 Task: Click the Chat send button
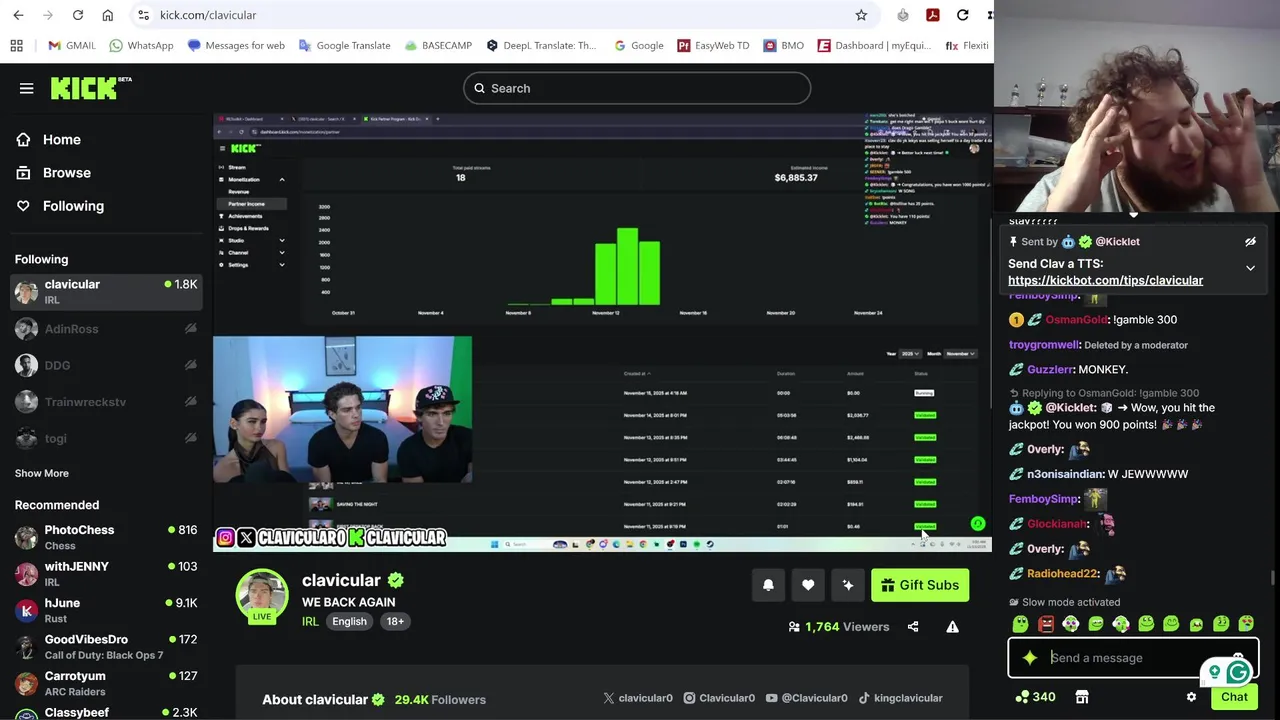tap(1234, 697)
